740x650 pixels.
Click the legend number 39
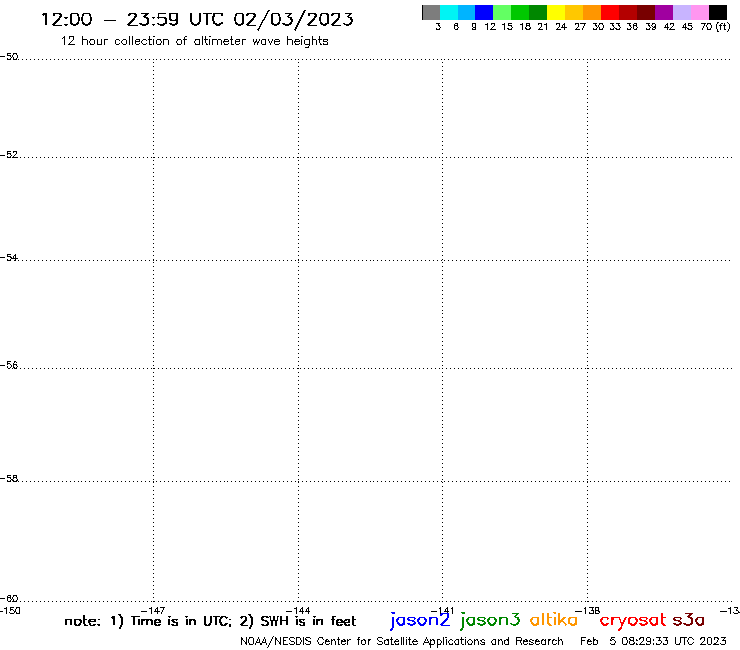pyautogui.click(x=651, y=27)
